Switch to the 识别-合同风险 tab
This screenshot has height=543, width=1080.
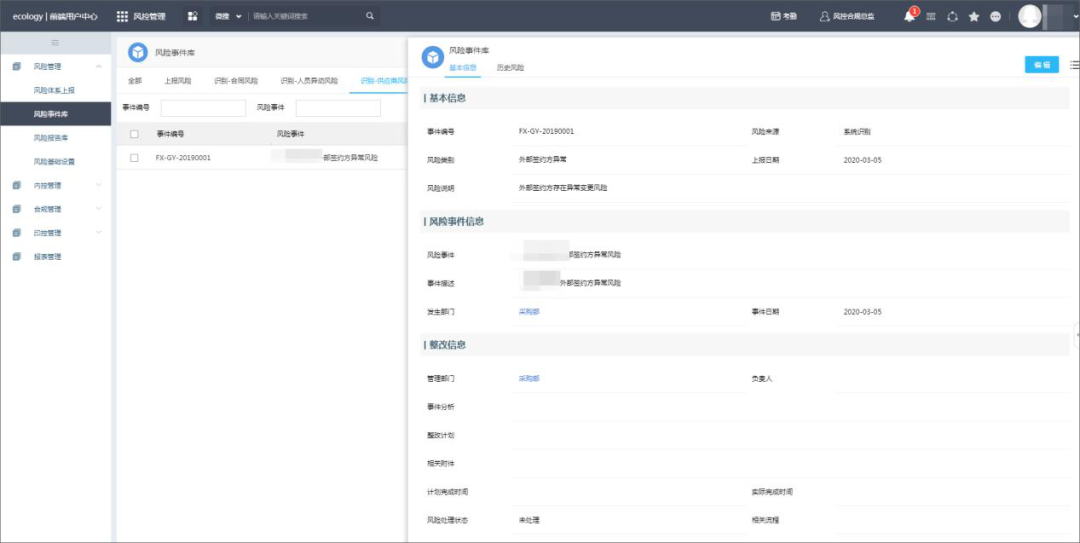tap(236, 81)
